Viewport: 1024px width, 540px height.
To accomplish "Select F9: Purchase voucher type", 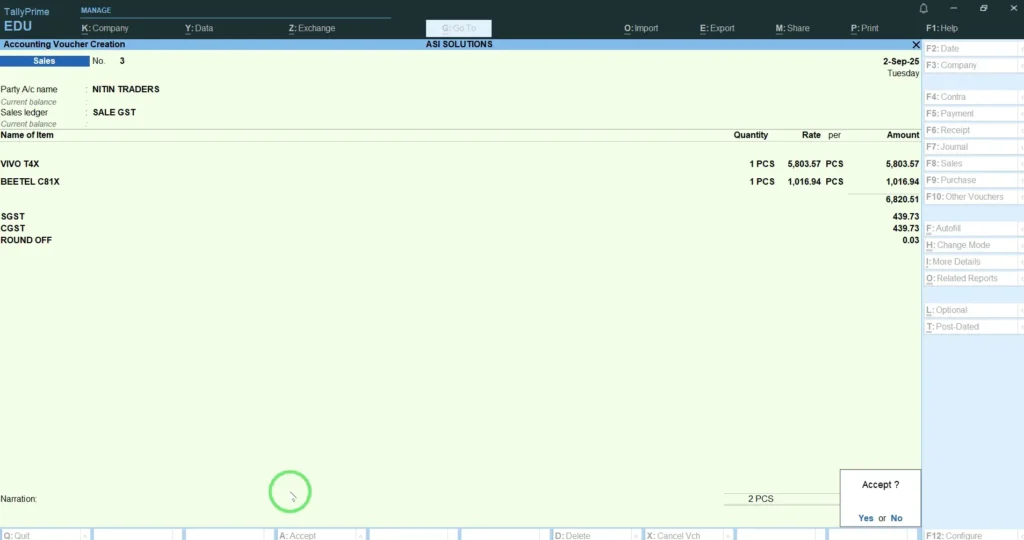I will point(971,180).
